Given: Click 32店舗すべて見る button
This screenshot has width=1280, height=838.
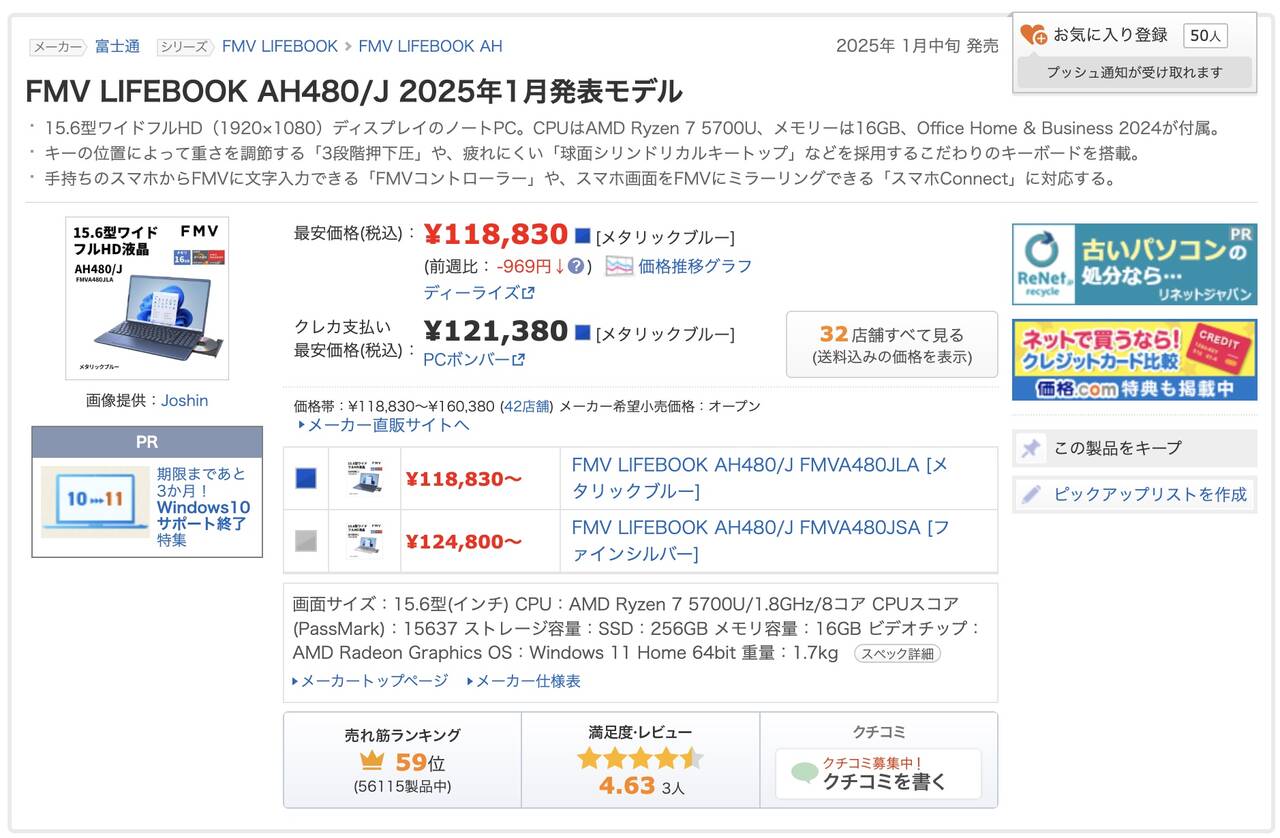Looking at the screenshot, I should pos(891,344).
